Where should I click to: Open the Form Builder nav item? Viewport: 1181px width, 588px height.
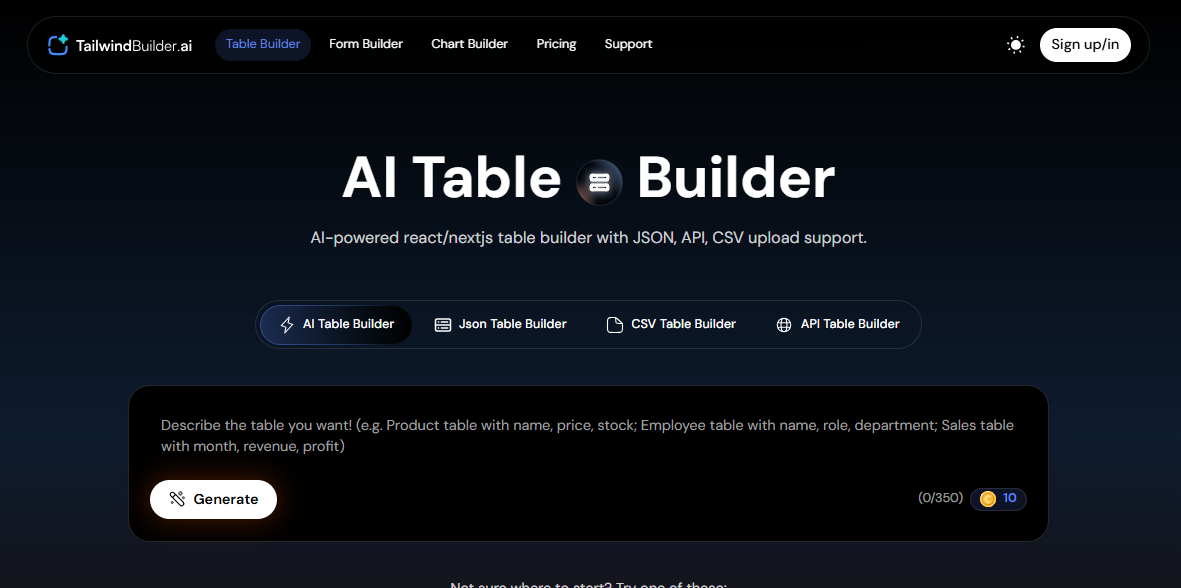click(x=366, y=44)
